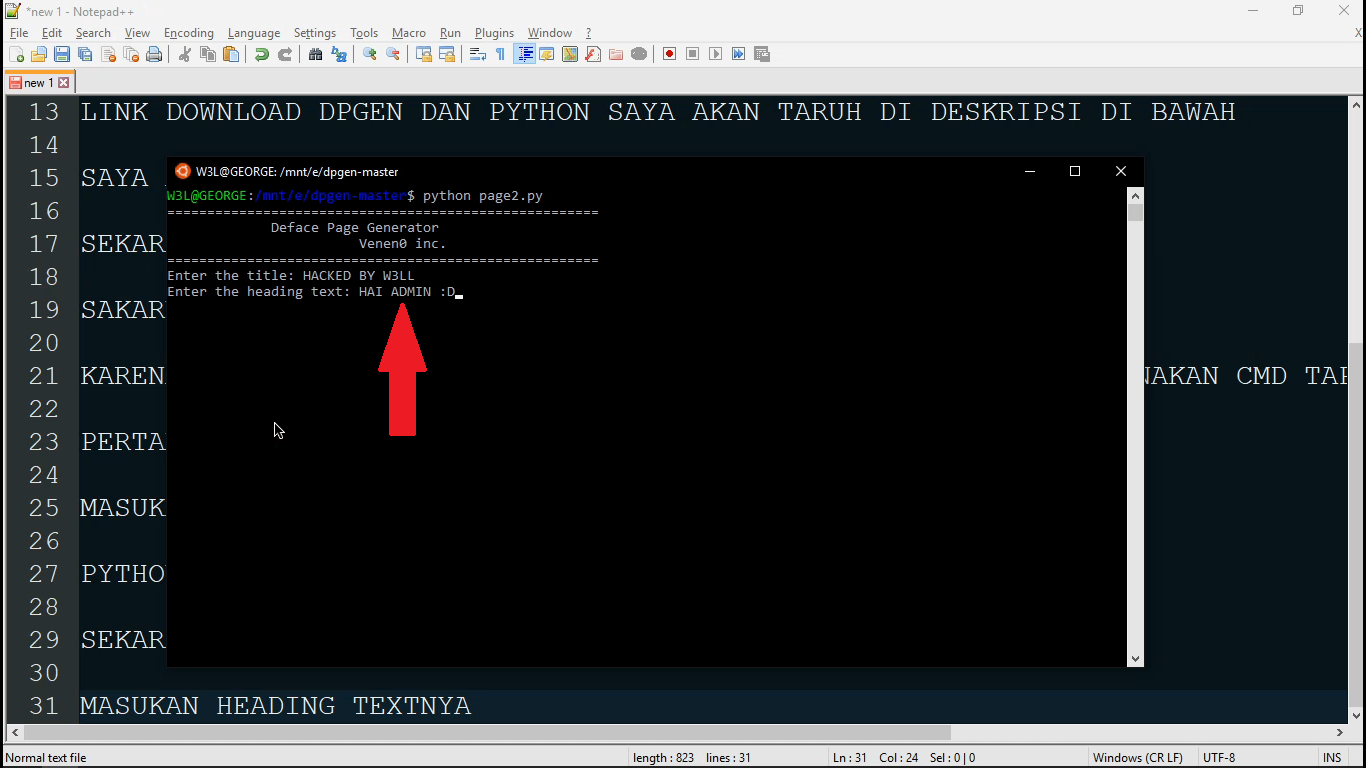Create a new file with the toolbar icon

pos(15,54)
